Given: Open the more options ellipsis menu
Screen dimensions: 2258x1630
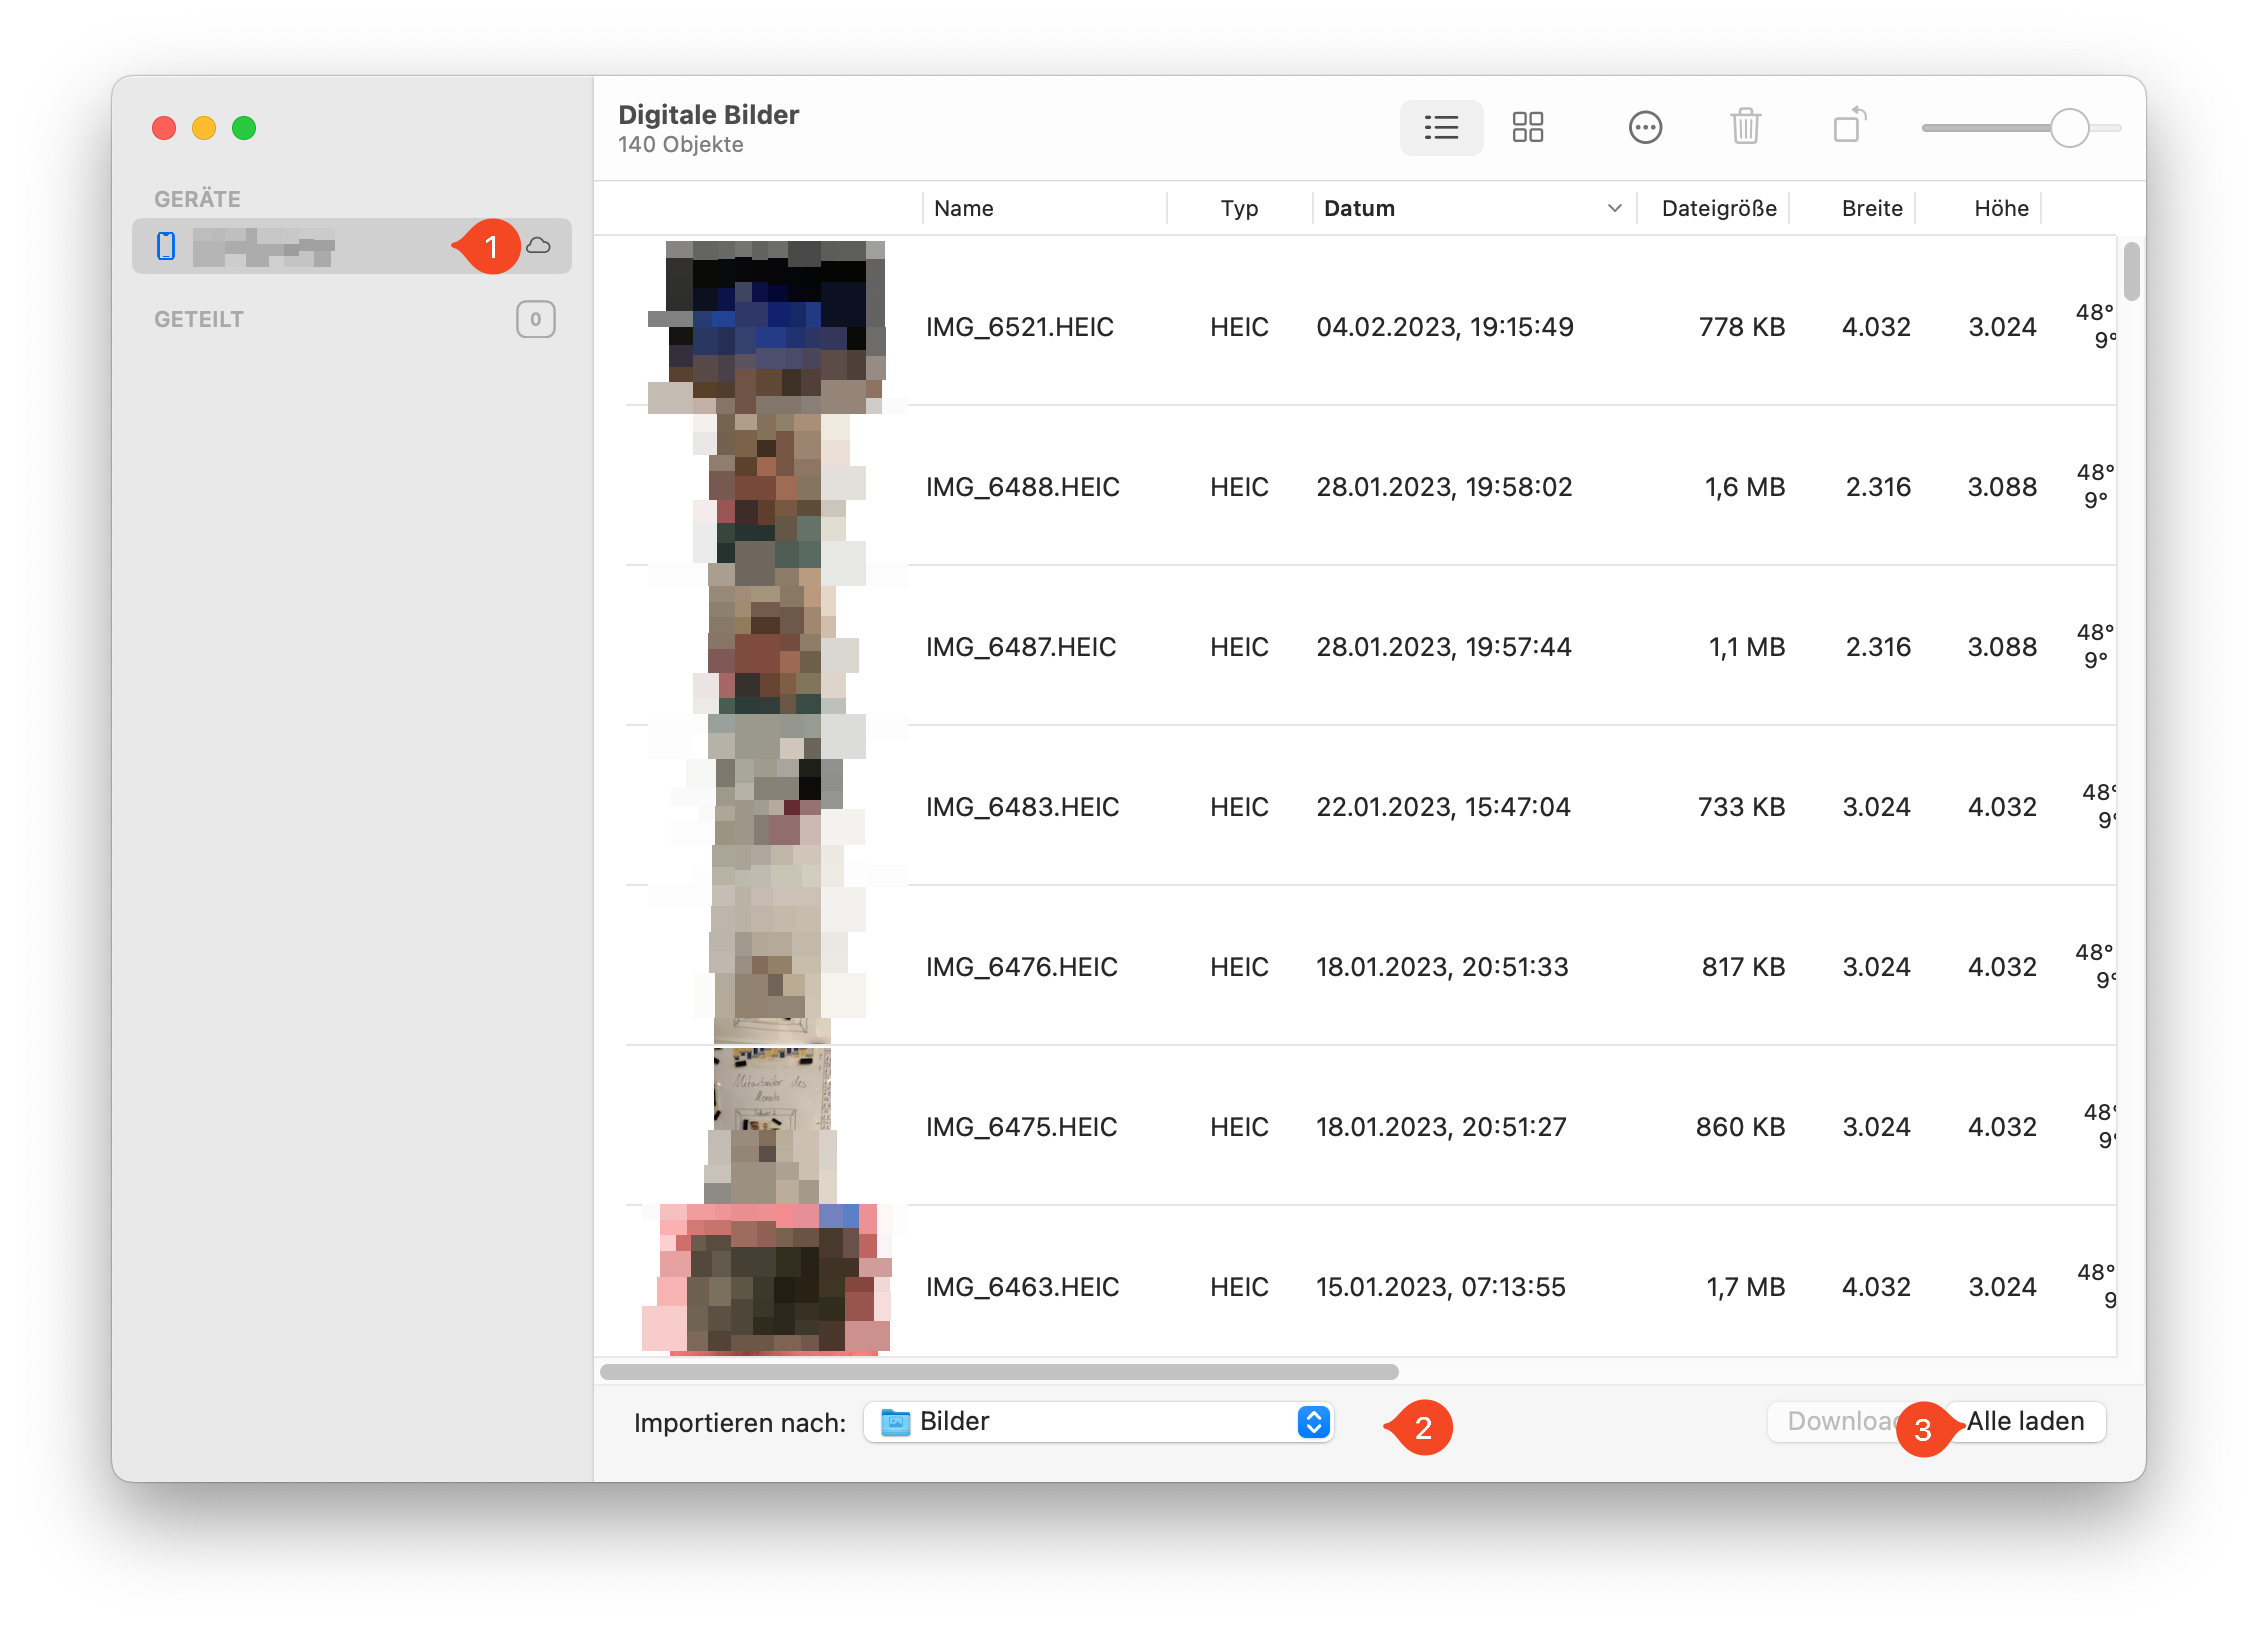Looking at the screenshot, I should click(1644, 127).
